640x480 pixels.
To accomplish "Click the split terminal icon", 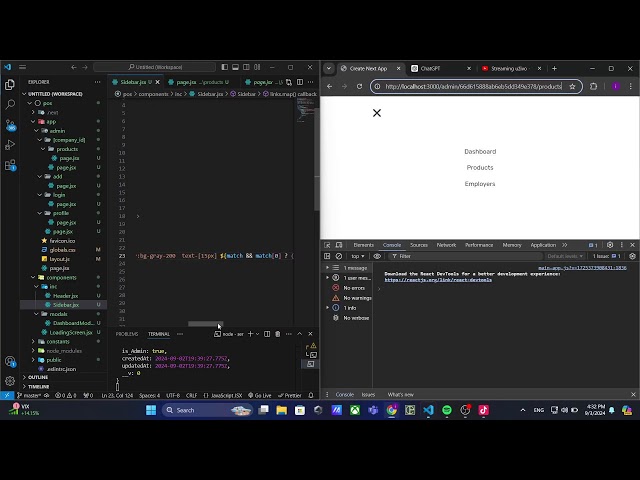I will tap(267, 334).
